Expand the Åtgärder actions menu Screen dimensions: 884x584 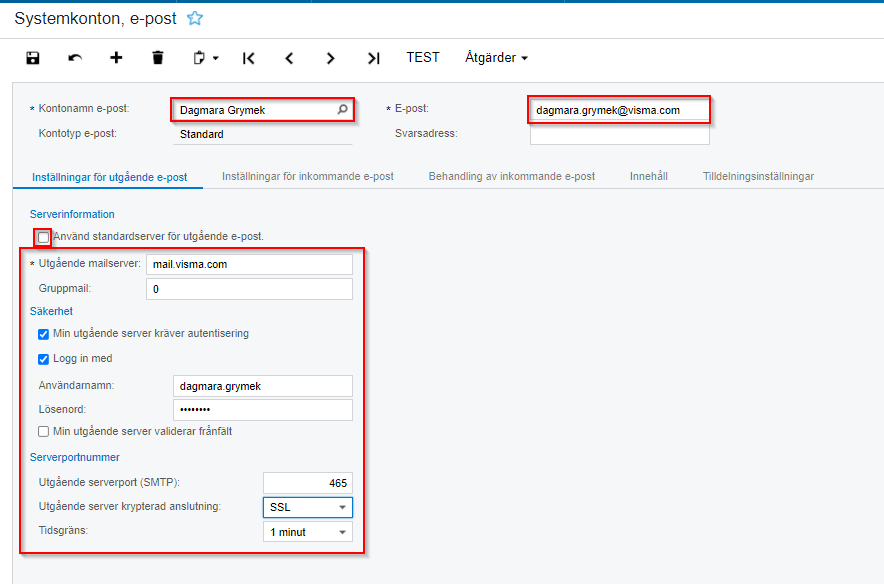click(496, 58)
